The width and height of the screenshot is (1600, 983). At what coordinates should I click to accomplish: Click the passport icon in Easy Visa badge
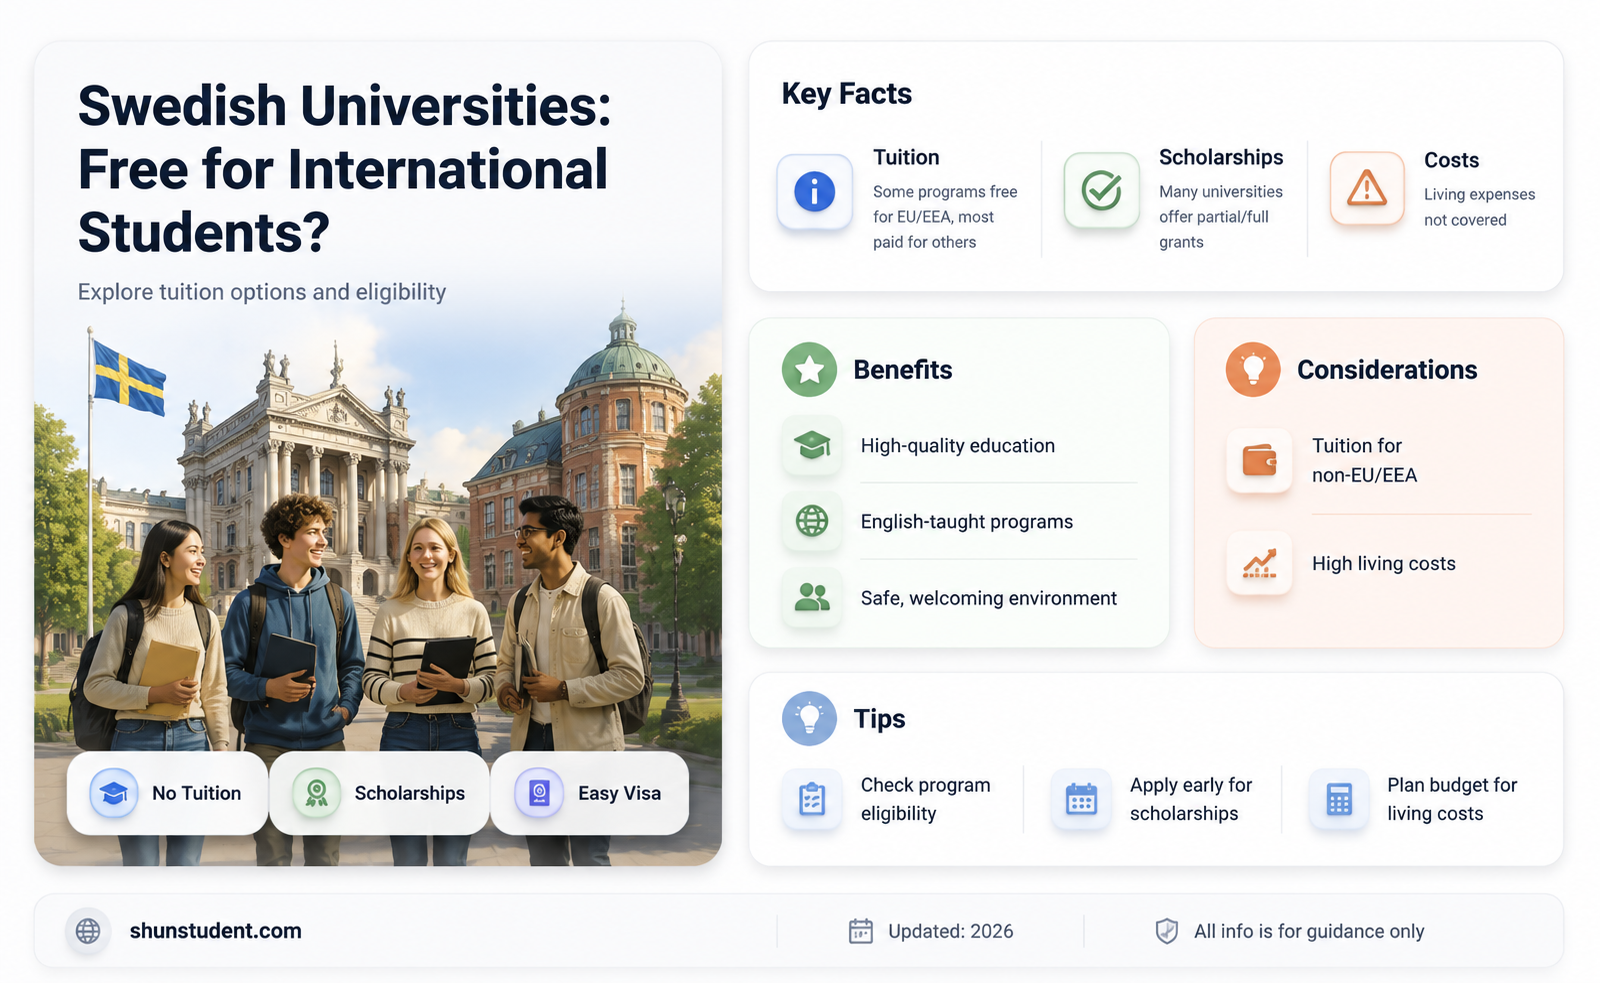tap(539, 793)
